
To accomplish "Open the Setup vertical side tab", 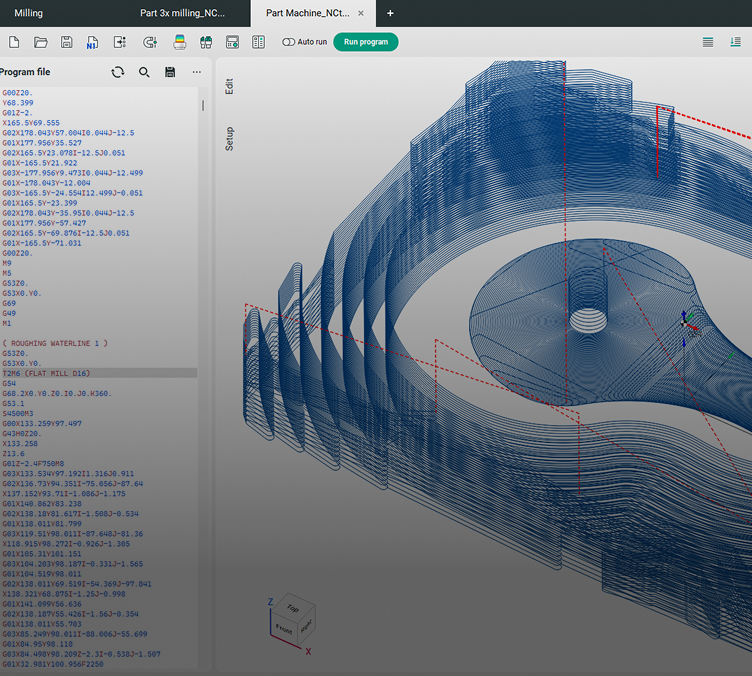I will click(229, 138).
